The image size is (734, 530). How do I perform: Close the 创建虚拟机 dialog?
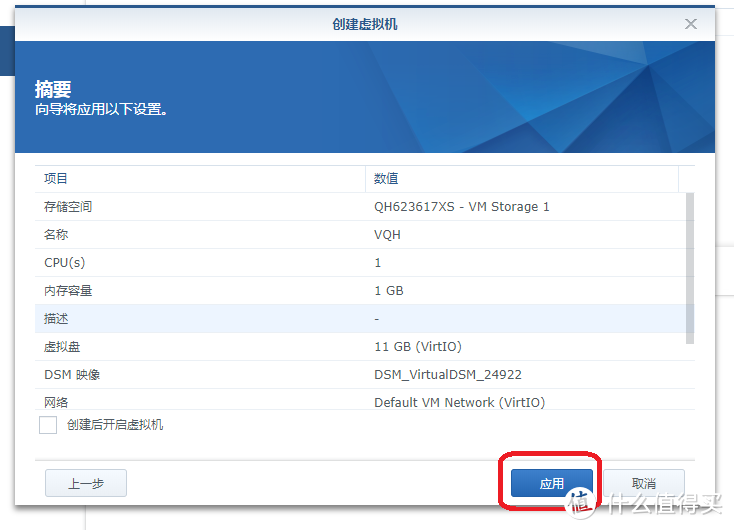(x=690, y=24)
